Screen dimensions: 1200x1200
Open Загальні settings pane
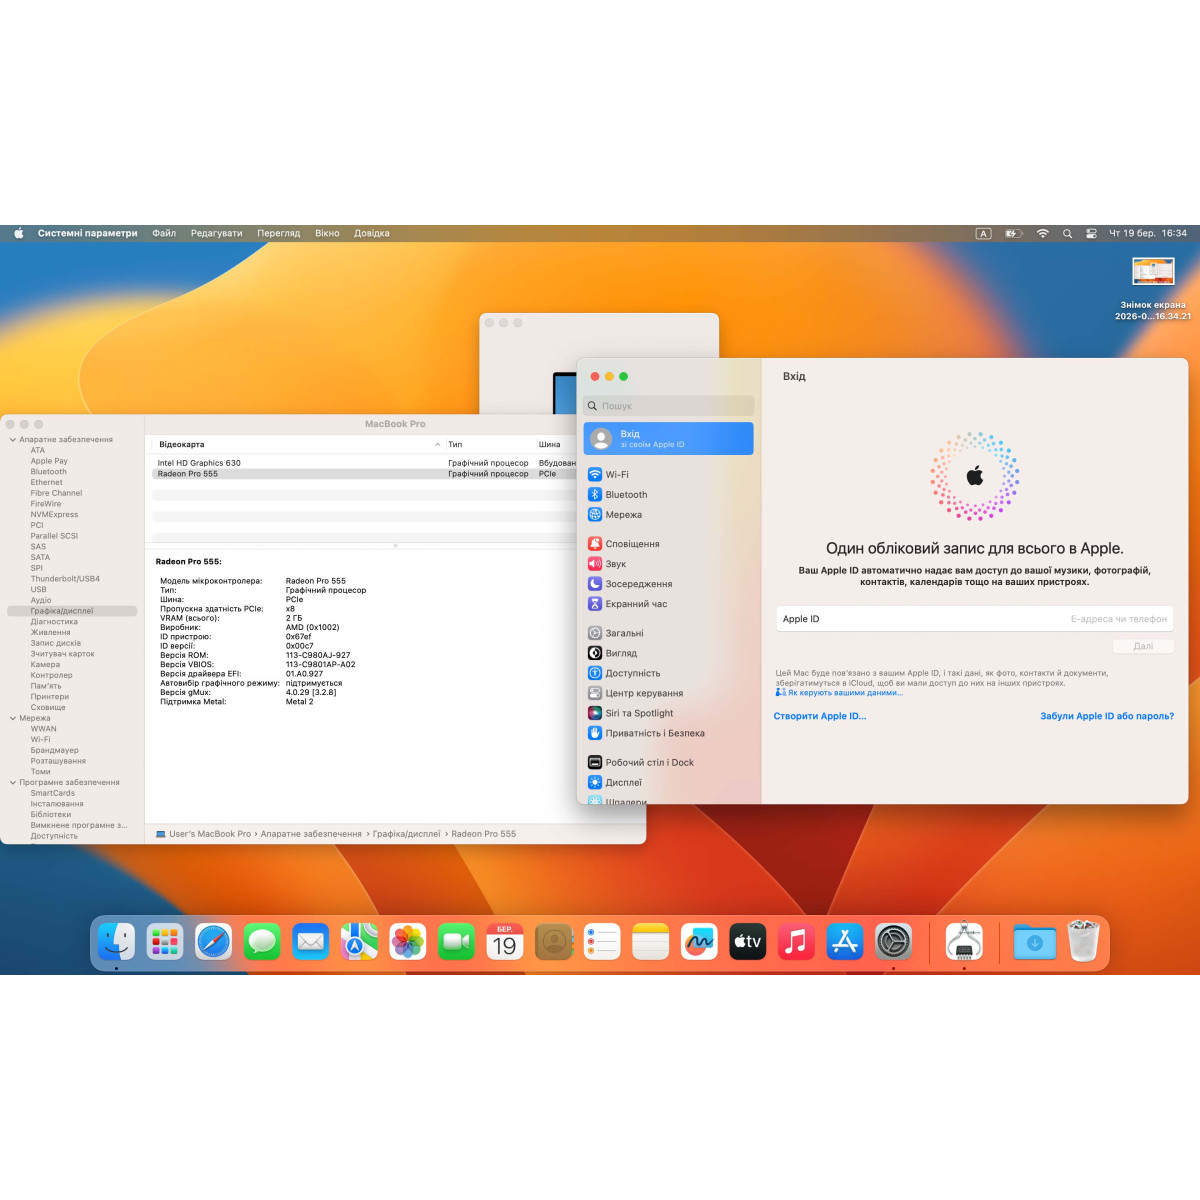point(668,633)
